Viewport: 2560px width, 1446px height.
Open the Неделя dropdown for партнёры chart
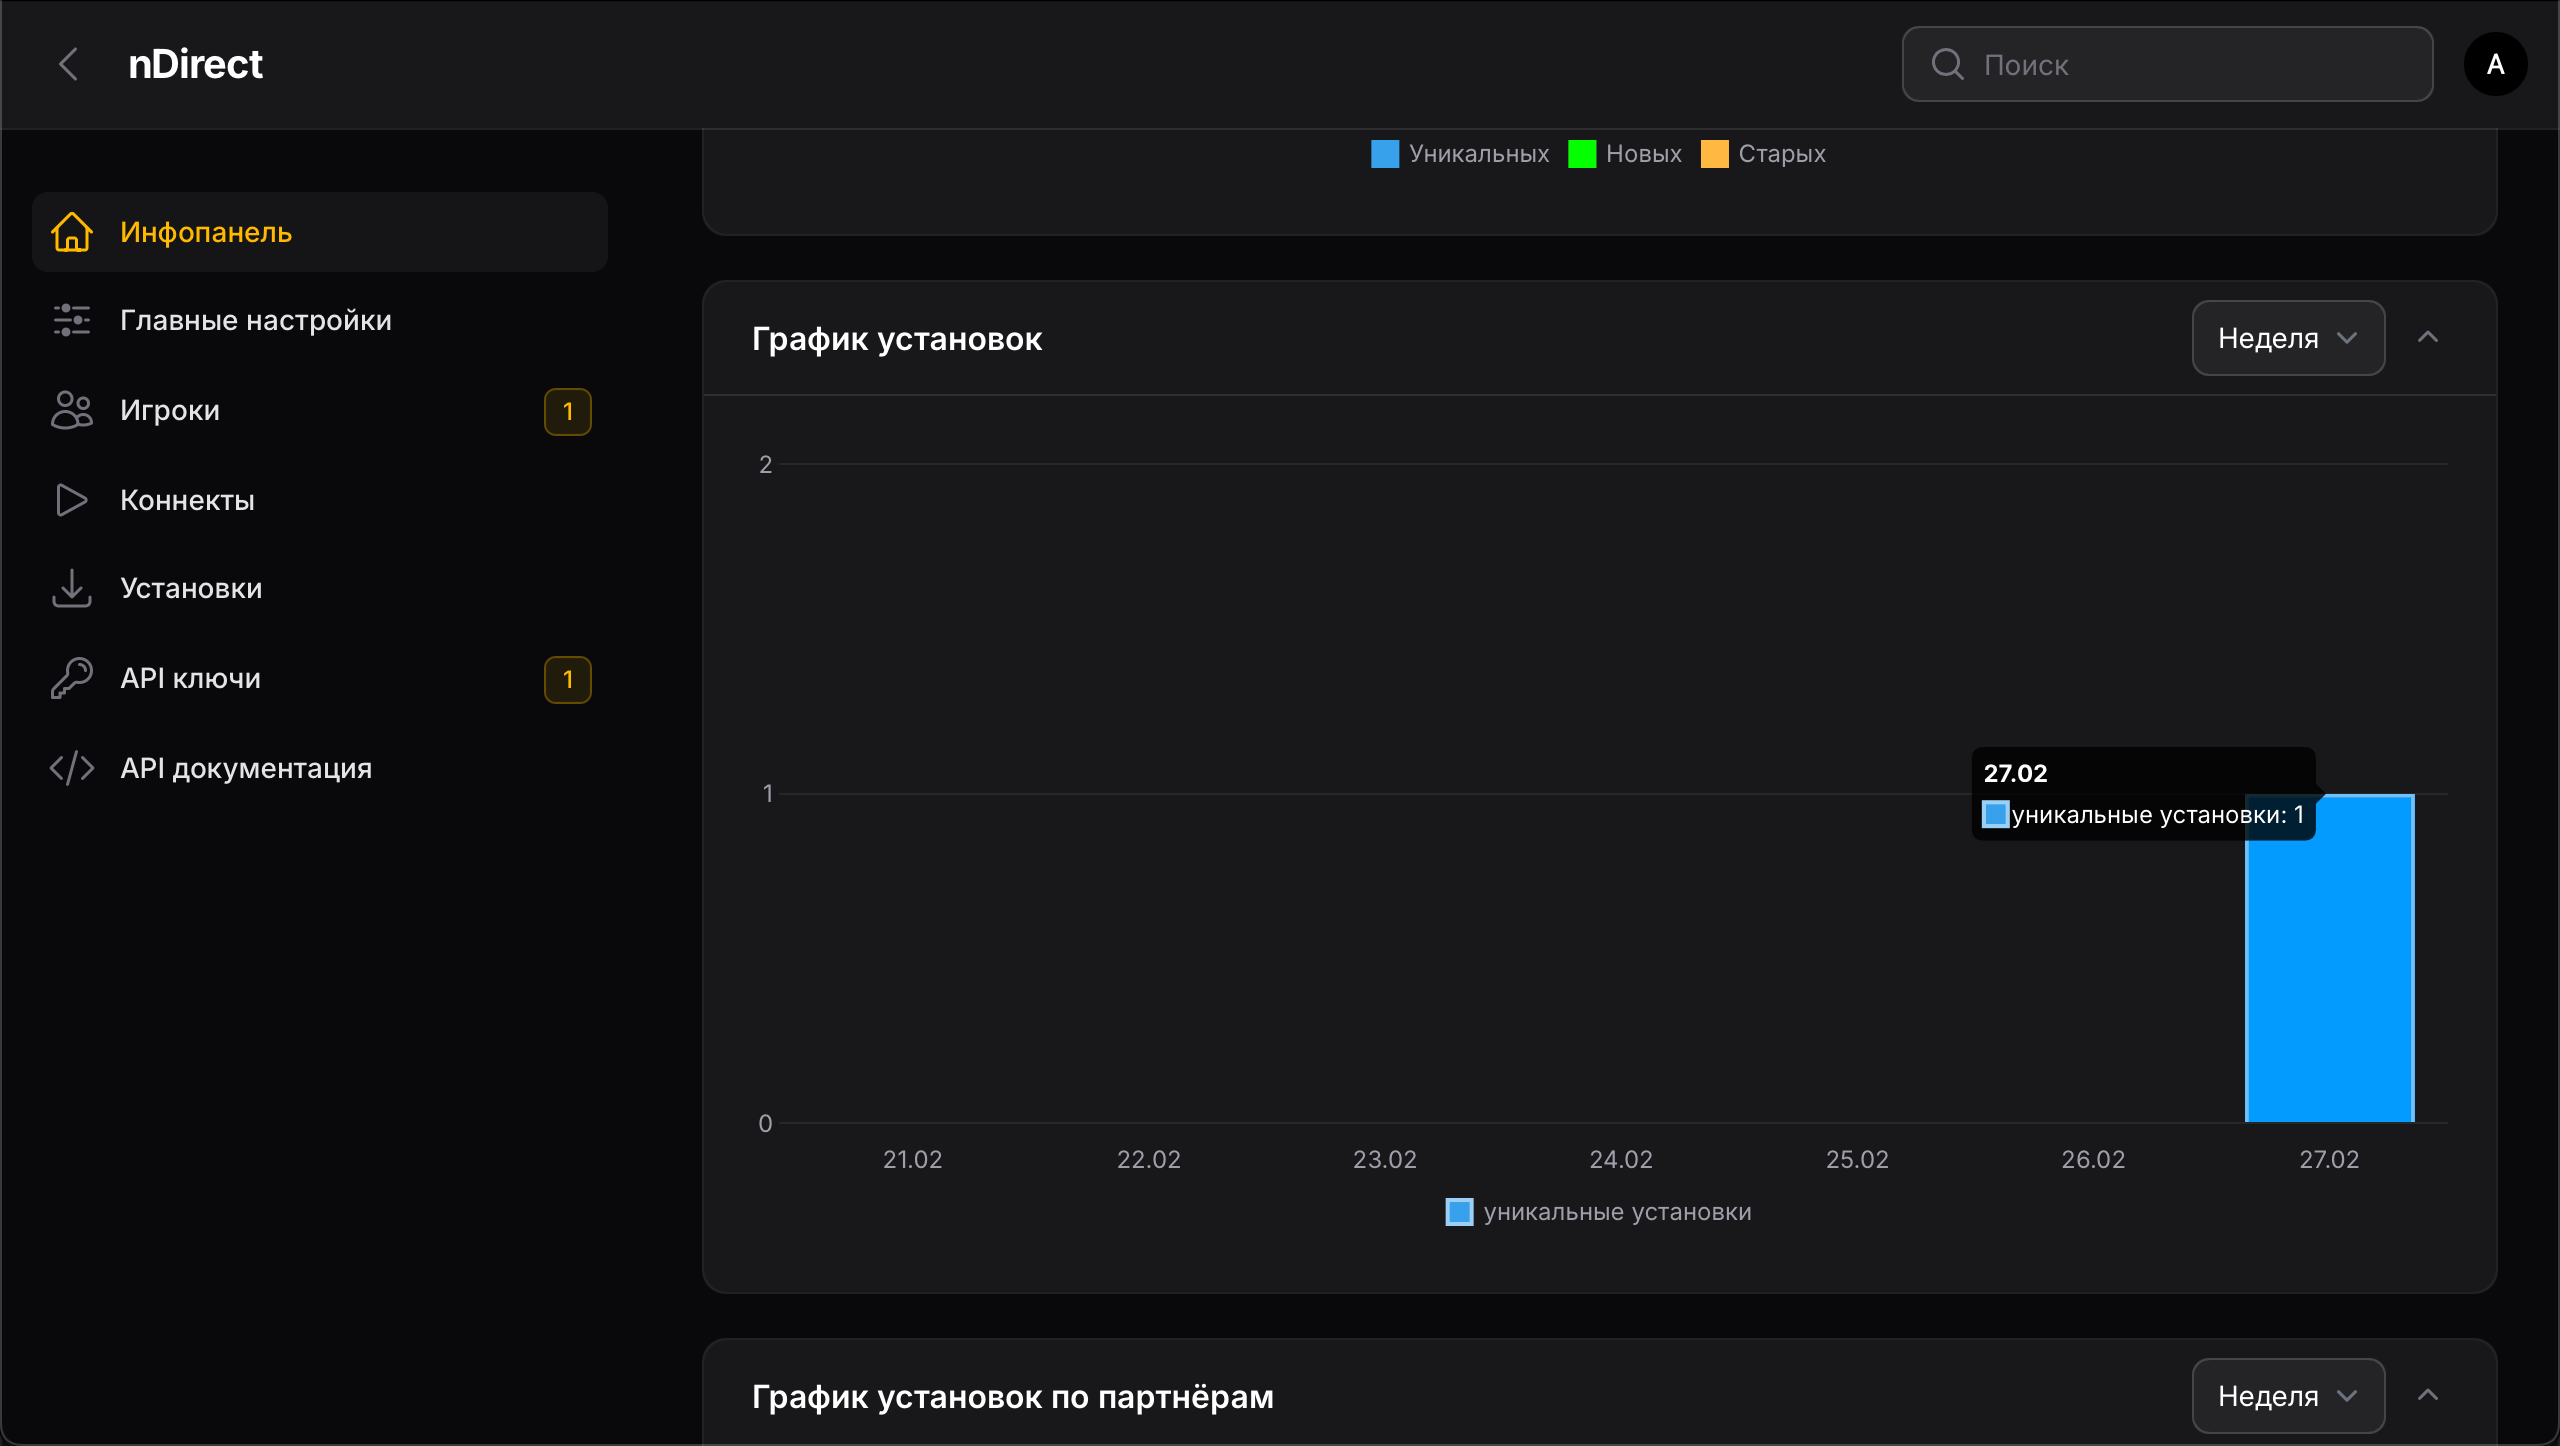coord(2287,1395)
